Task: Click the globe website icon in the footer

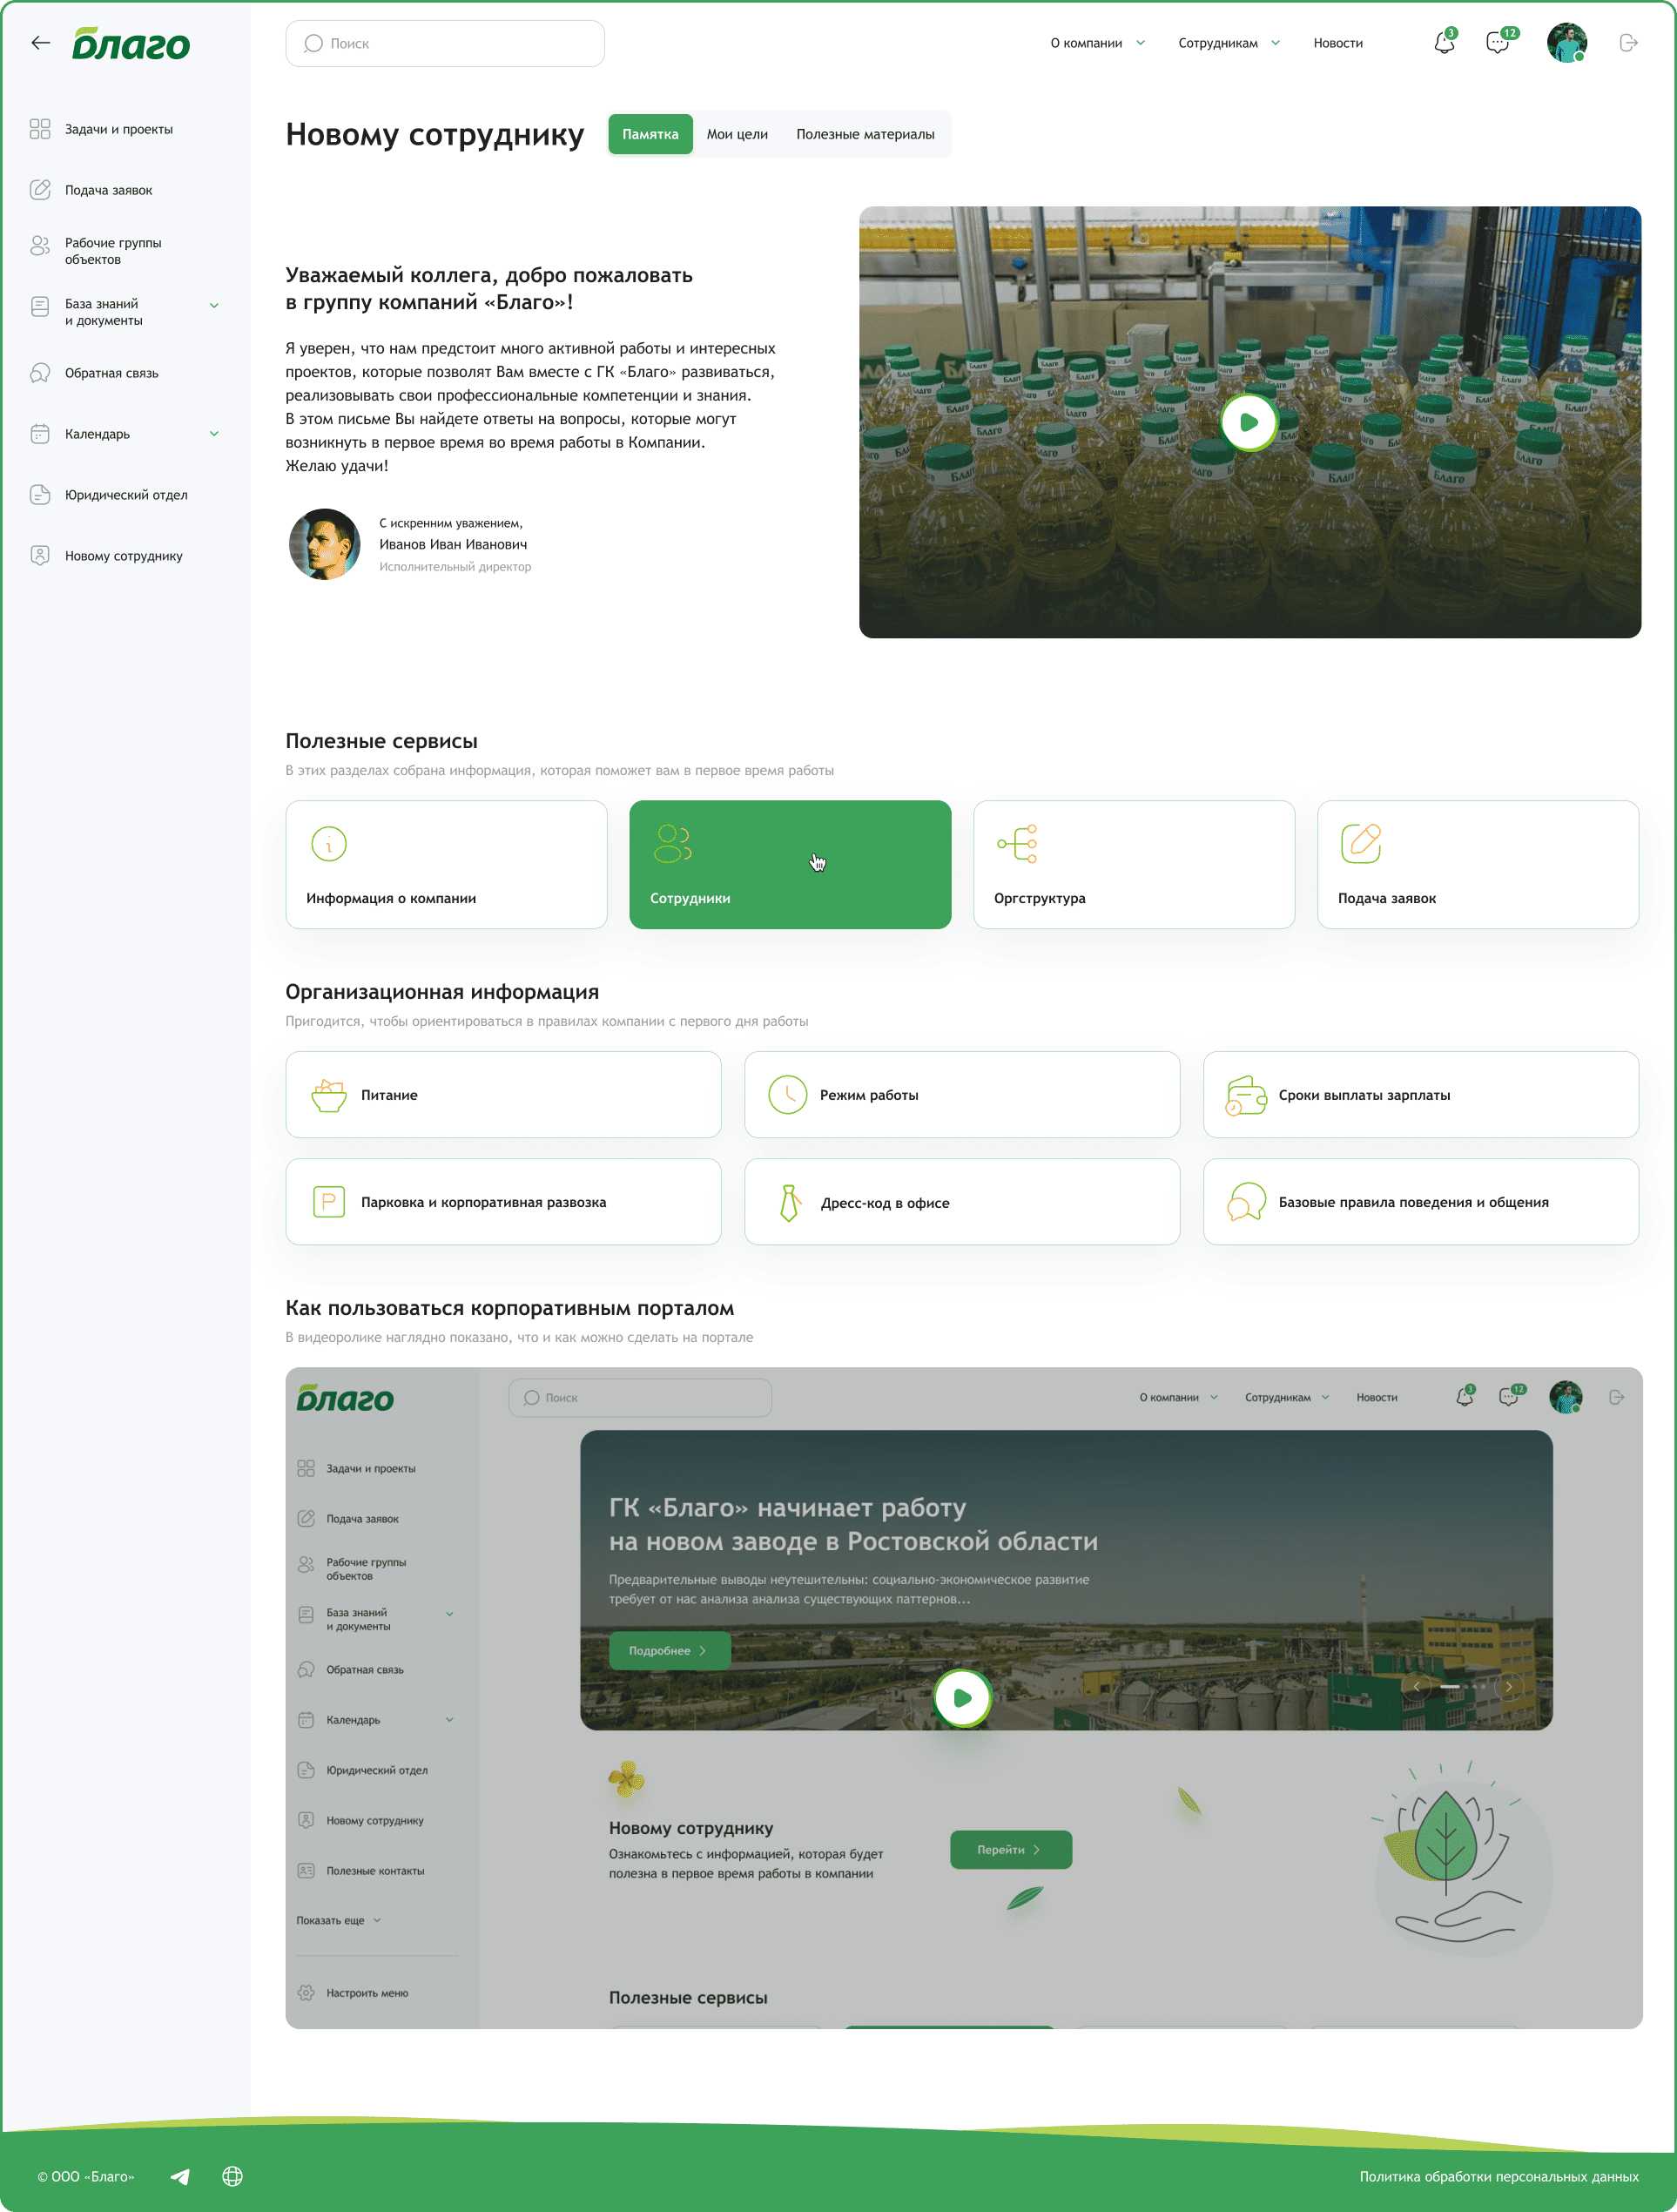Action: [x=232, y=2176]
